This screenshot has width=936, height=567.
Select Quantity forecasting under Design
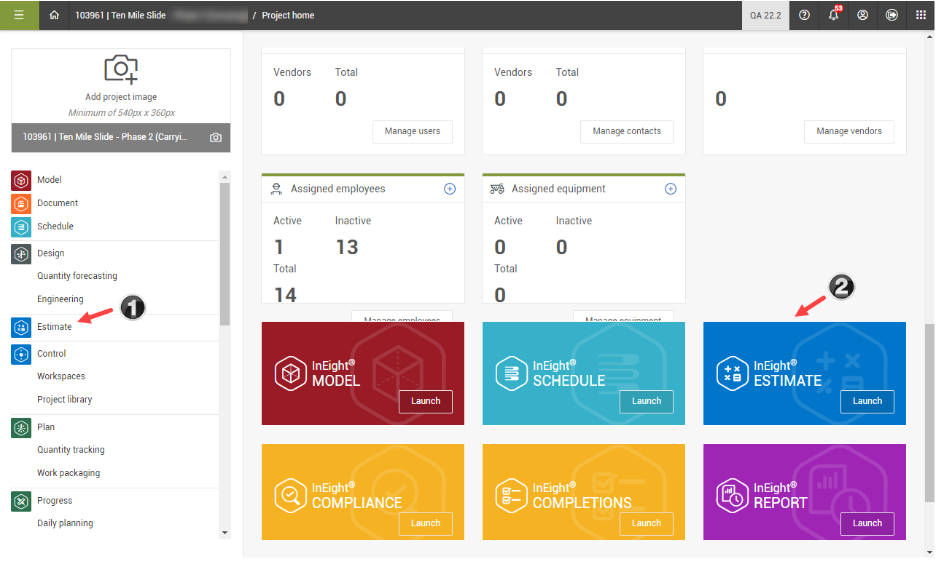[x=77, y=276]
